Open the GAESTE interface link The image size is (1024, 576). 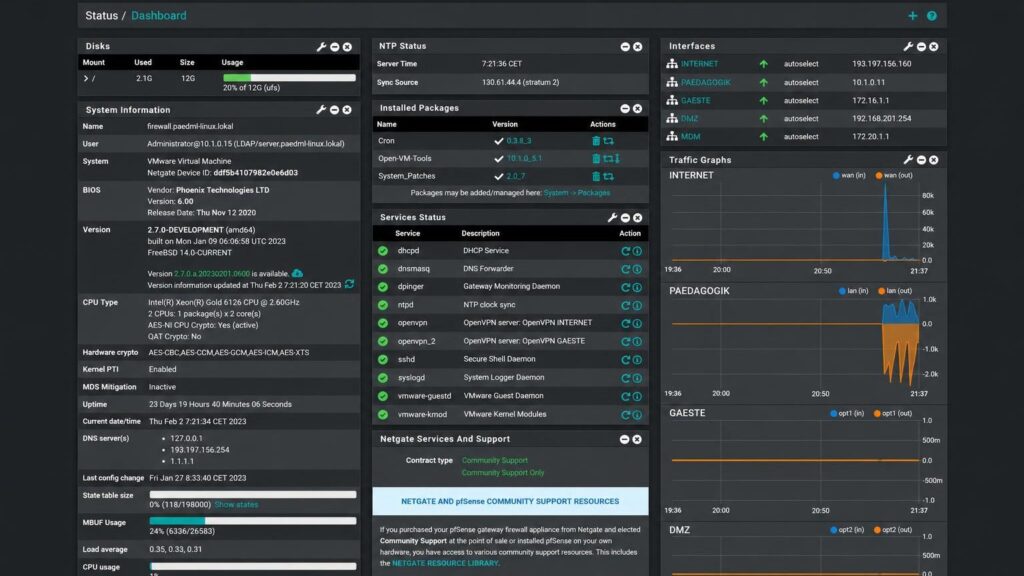coord(696,101)
